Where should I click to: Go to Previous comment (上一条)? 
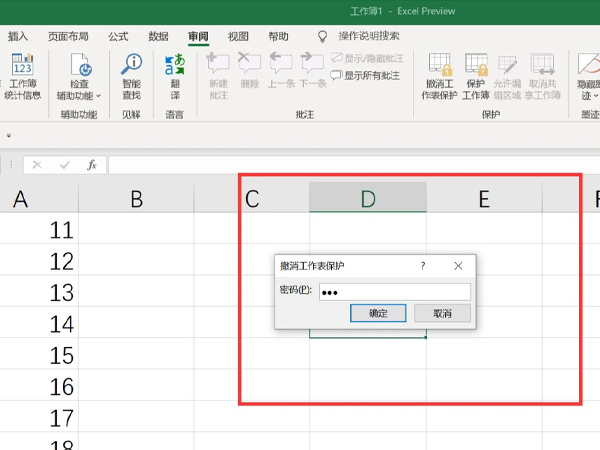tap(281, 70)
